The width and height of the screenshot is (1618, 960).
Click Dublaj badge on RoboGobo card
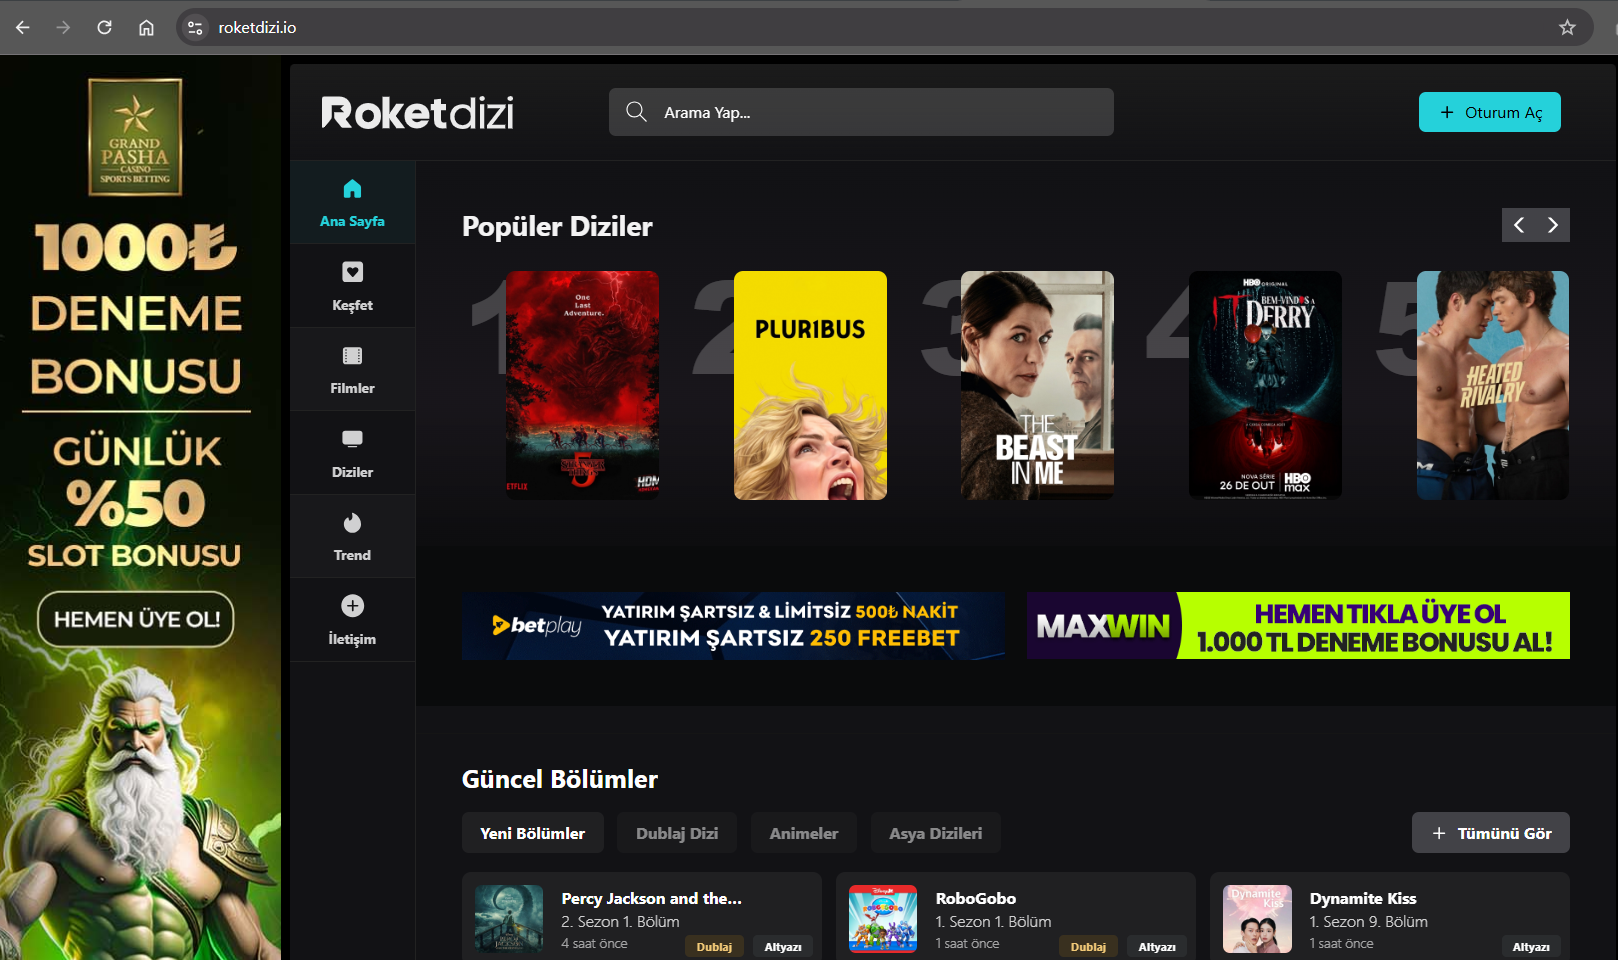1088,946
